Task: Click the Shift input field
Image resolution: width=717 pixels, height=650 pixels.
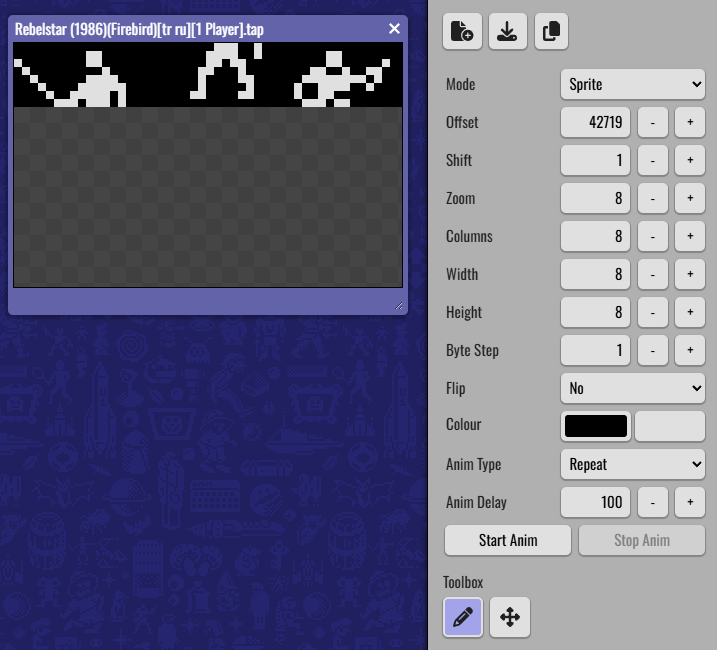Action: click(595, 160)
